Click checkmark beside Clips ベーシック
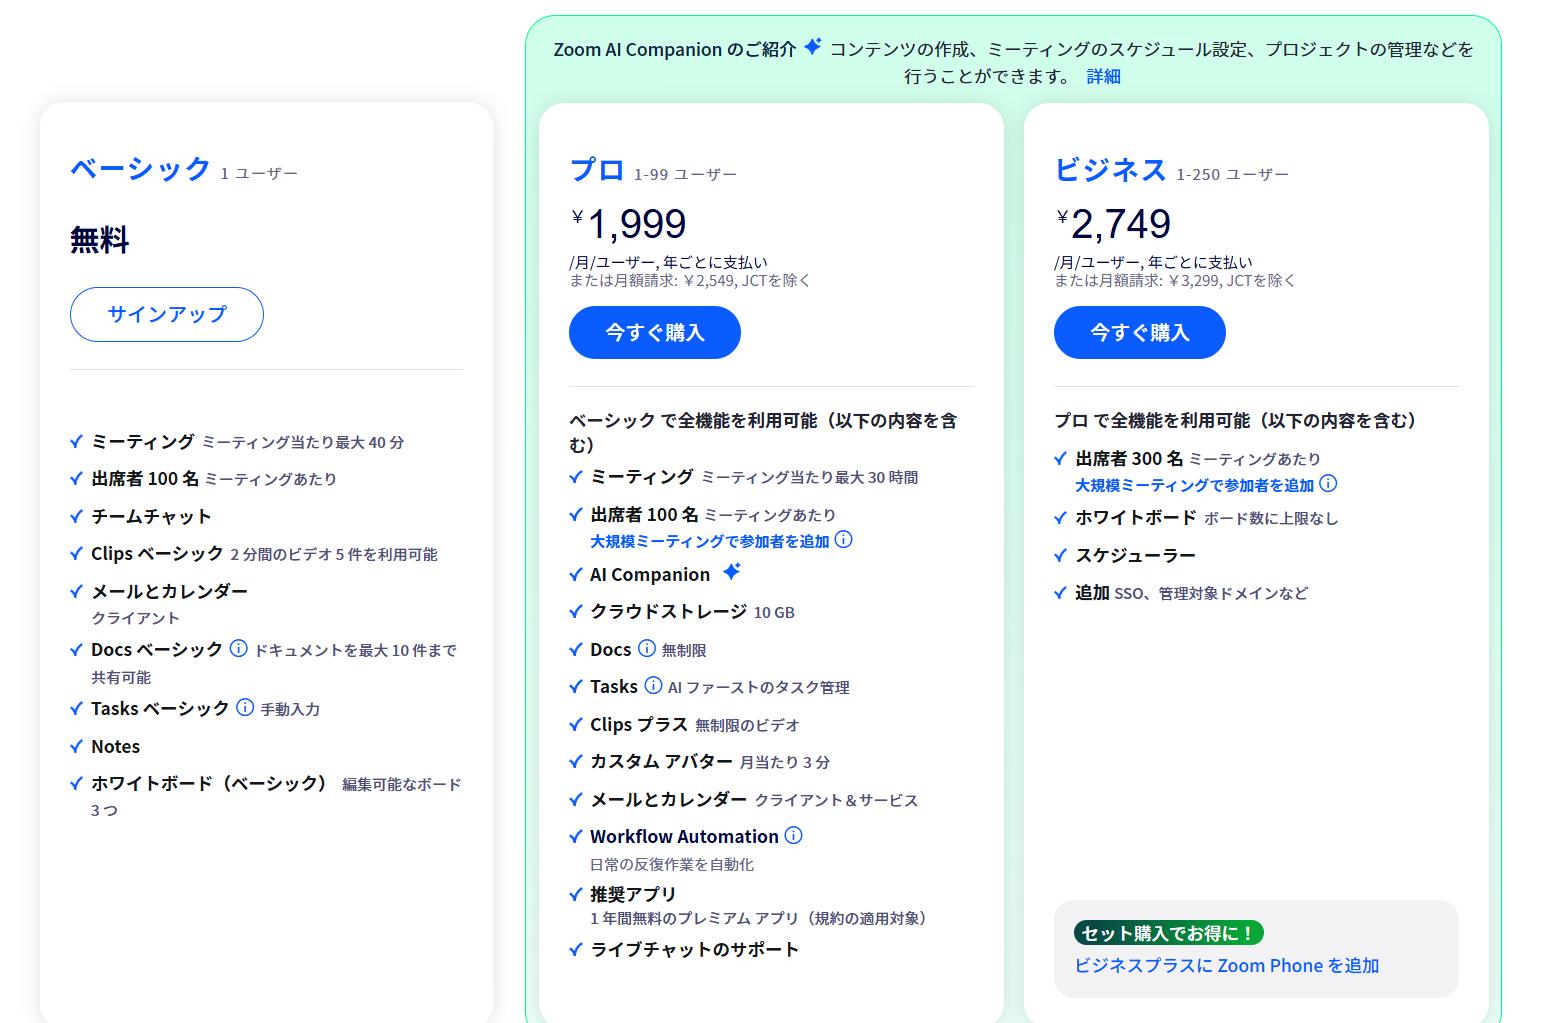This screenshot has height=1023, width=1543. [76, 553]
